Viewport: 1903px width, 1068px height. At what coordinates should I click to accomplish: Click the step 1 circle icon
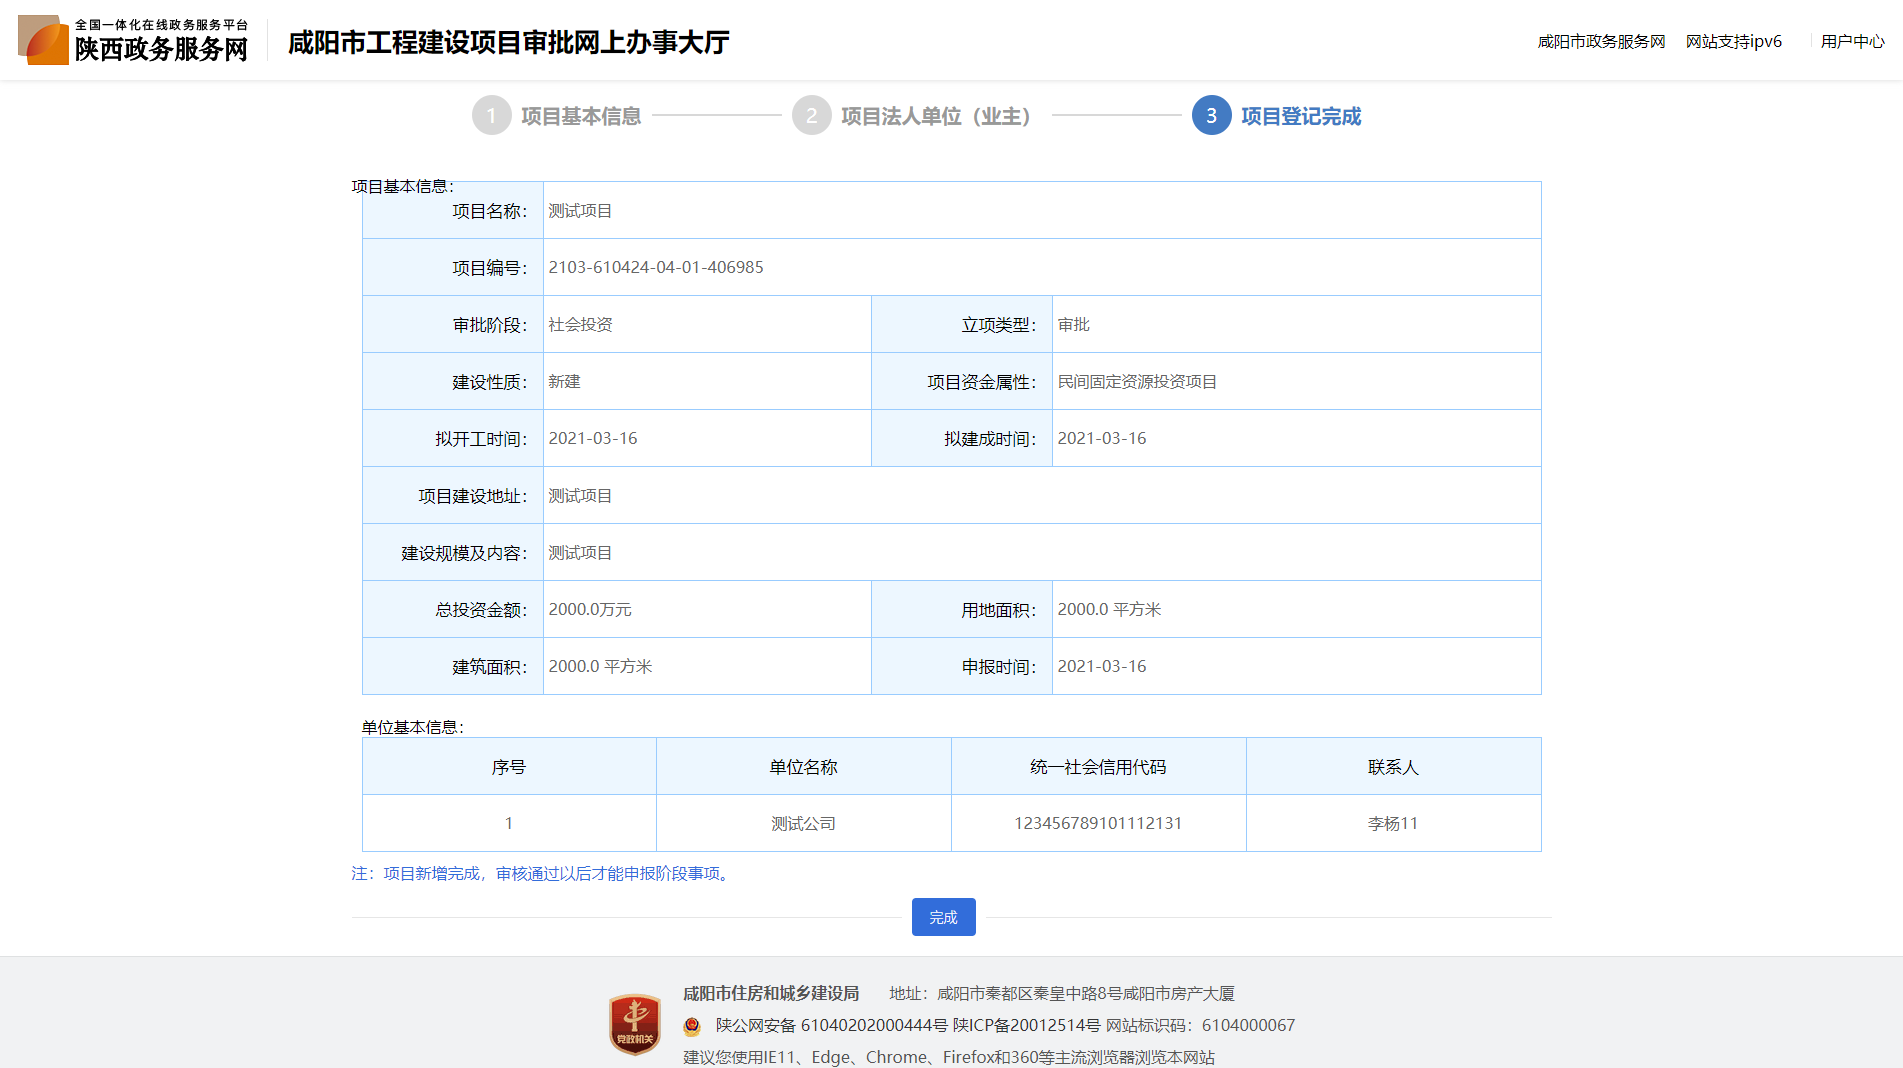coord(491,116)
